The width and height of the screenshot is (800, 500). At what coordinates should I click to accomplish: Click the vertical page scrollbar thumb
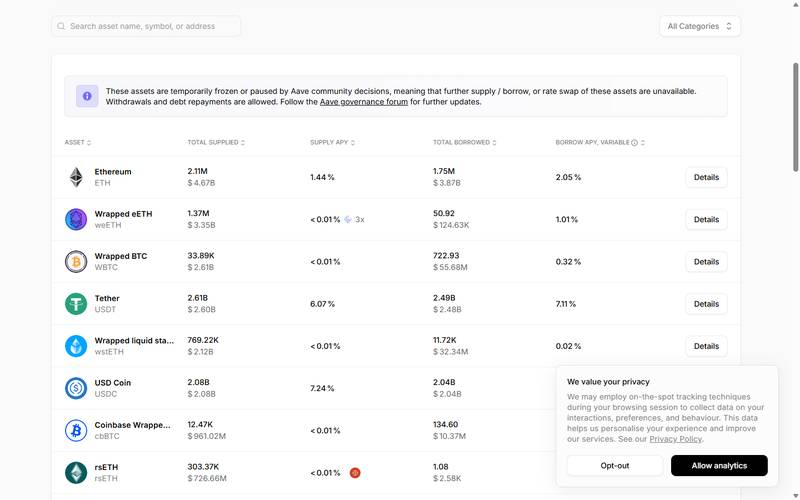click(x=795, y=117)
